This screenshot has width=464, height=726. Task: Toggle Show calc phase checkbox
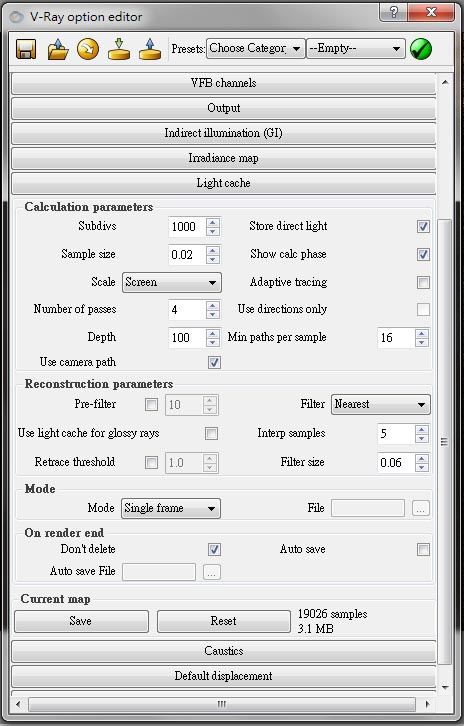pos(423,254)
